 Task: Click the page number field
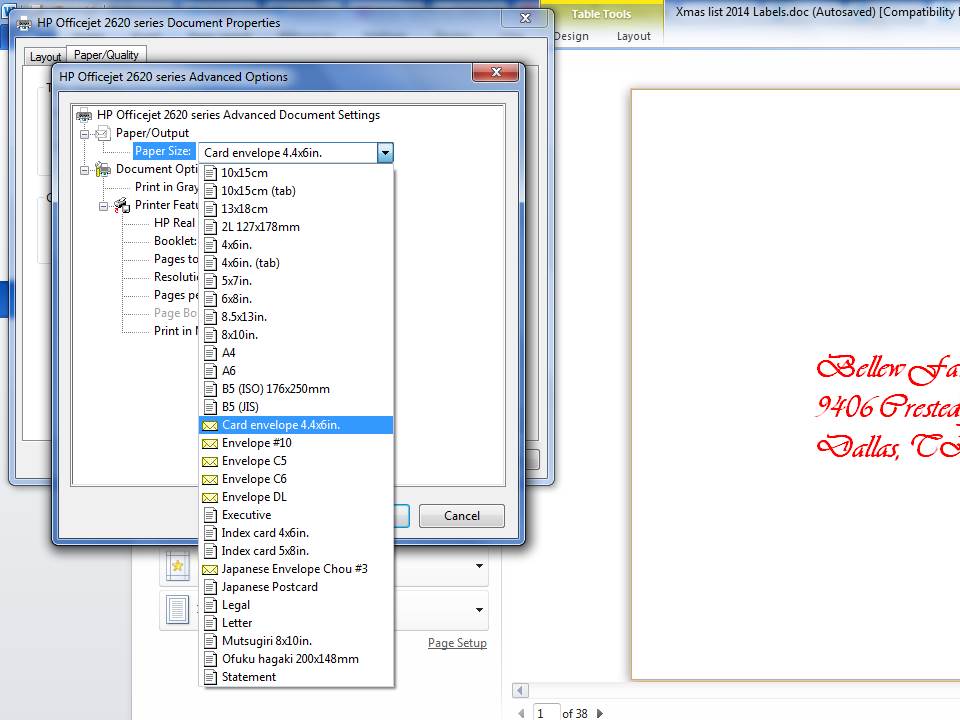pyautogui.click(x=546, y=713)
